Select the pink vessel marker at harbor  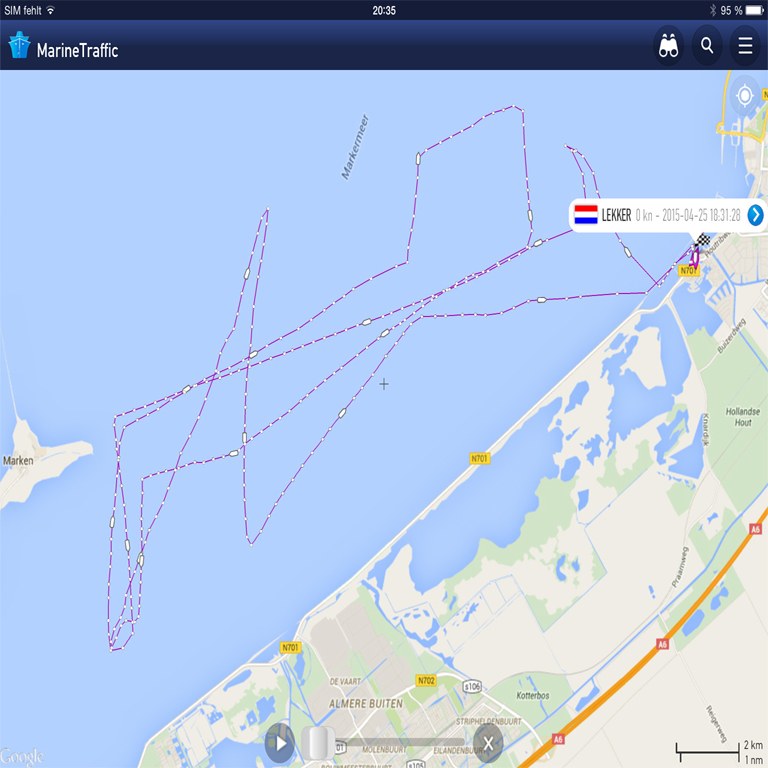695,257
